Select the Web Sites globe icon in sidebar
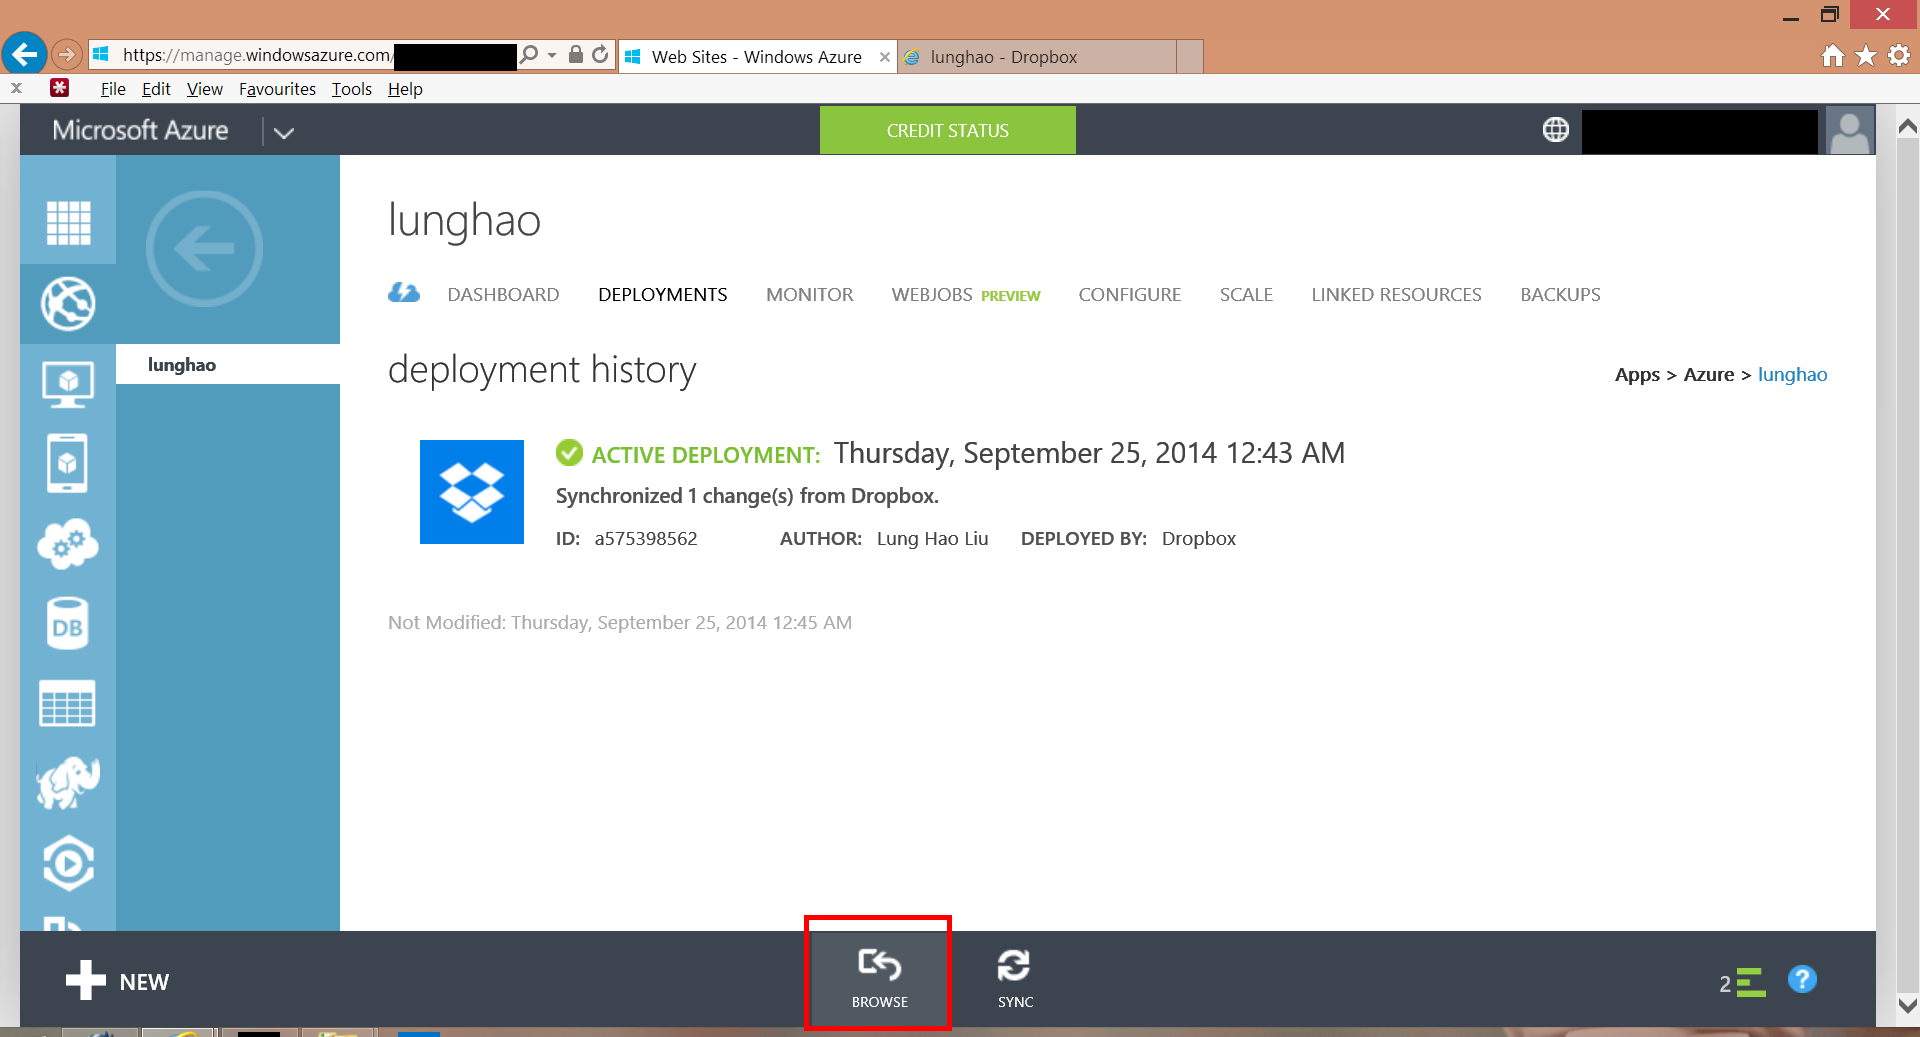 click(68, 304)
